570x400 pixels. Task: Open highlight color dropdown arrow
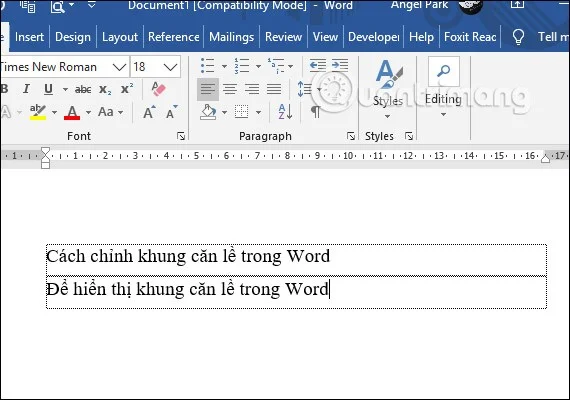(x=54, y=112)
